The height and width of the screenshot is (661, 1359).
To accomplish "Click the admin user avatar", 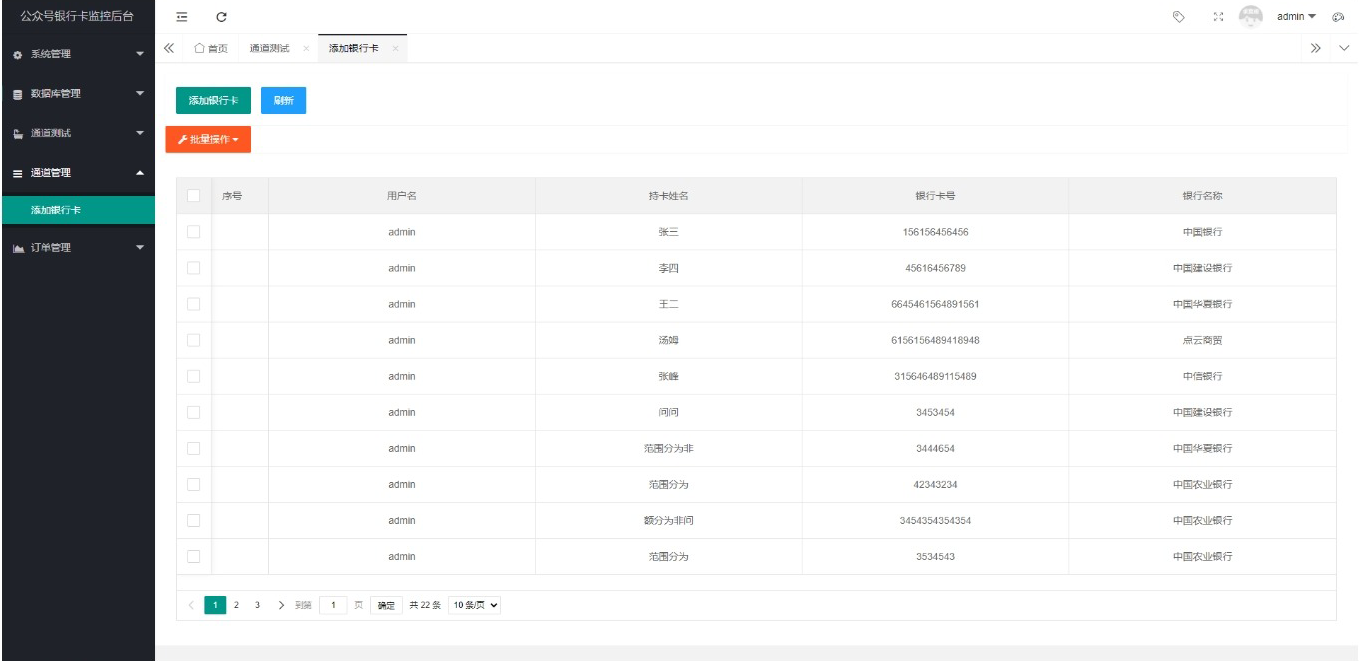I will click(1251, 17).
